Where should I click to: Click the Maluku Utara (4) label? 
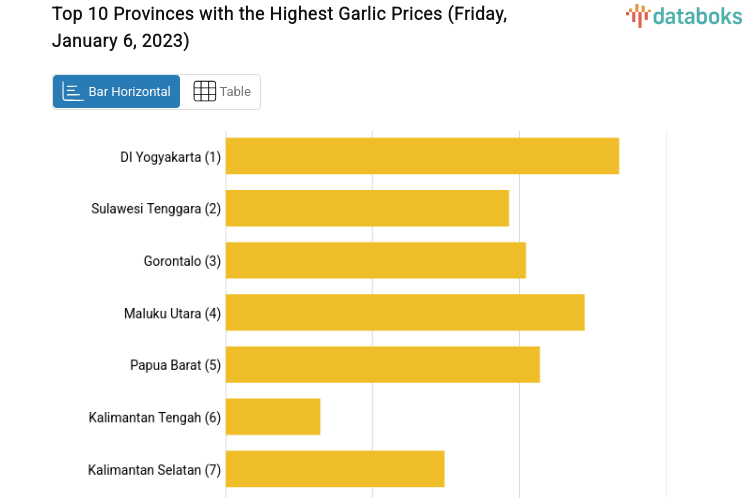(x=172, y=313)
